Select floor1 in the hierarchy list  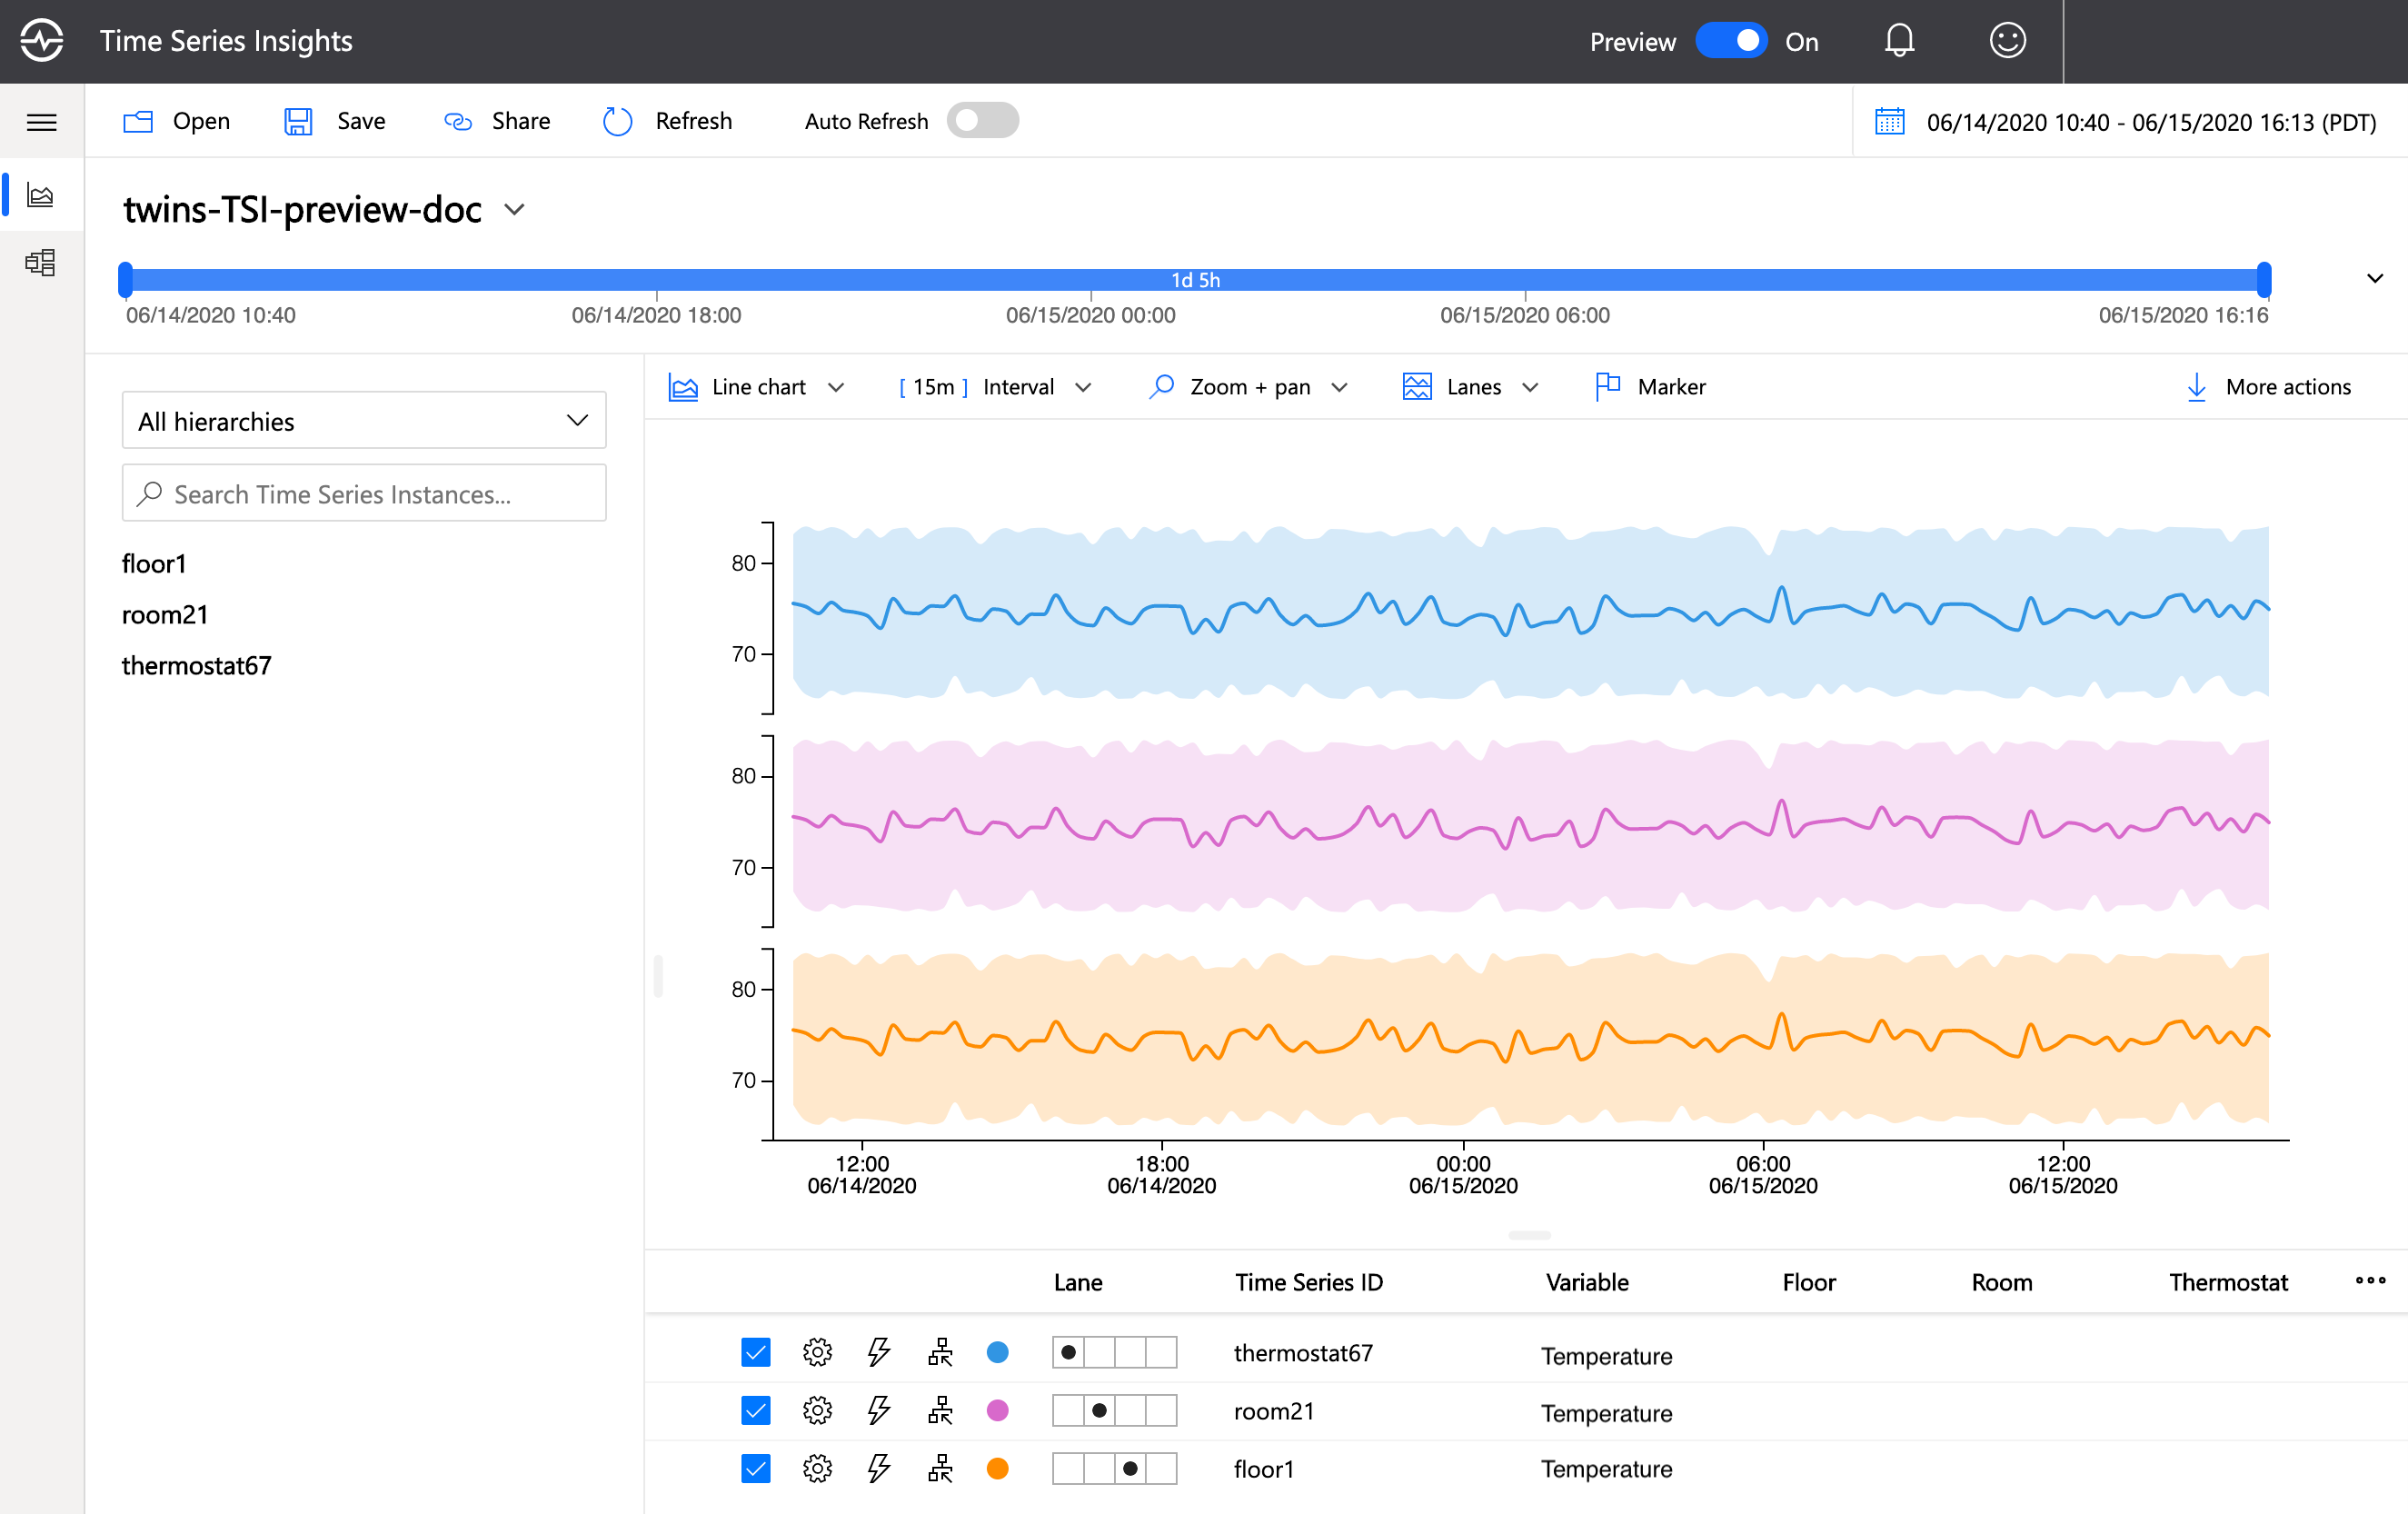pos(154,564)
